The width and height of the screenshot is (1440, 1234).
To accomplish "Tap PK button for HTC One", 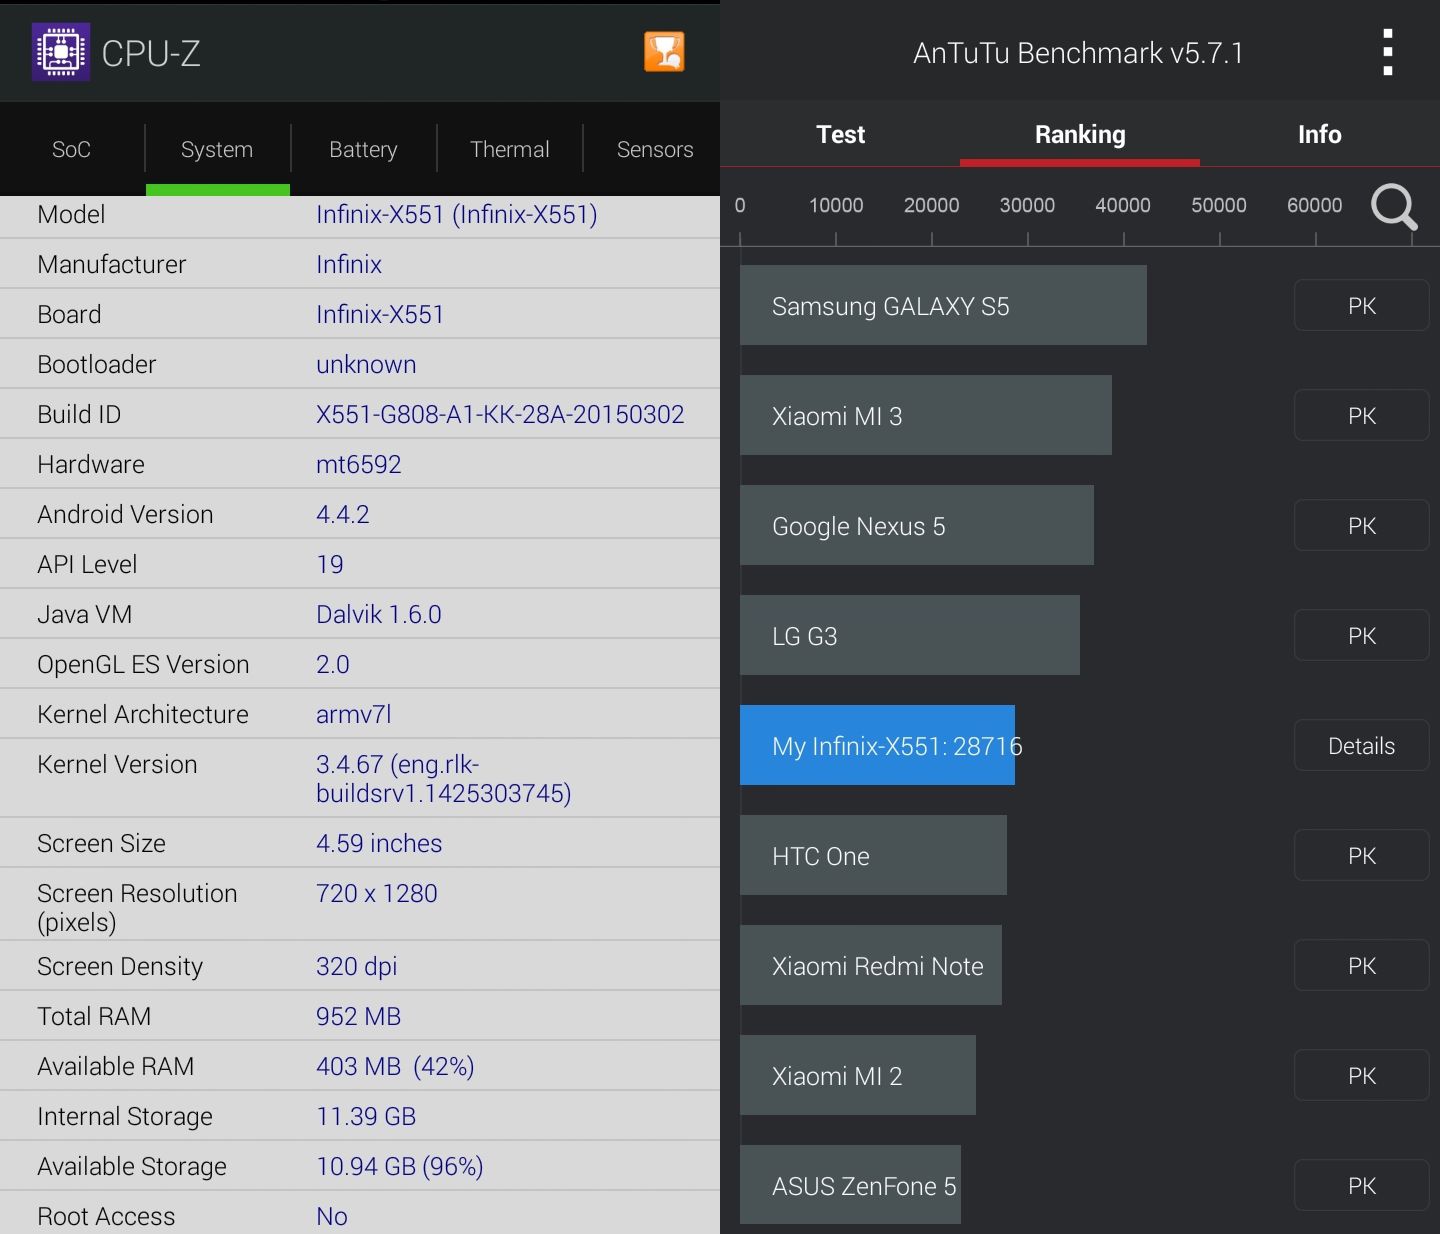I will point(1362,855).
